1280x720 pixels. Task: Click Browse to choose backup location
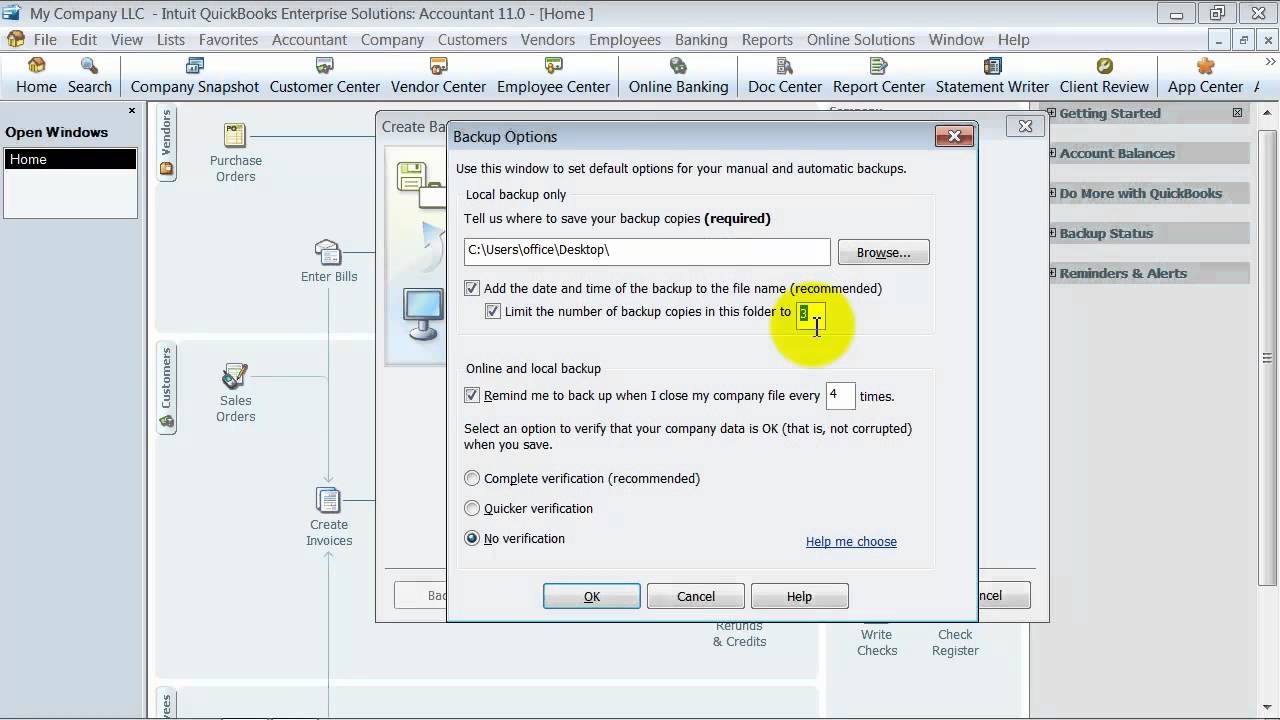point(884,252)
